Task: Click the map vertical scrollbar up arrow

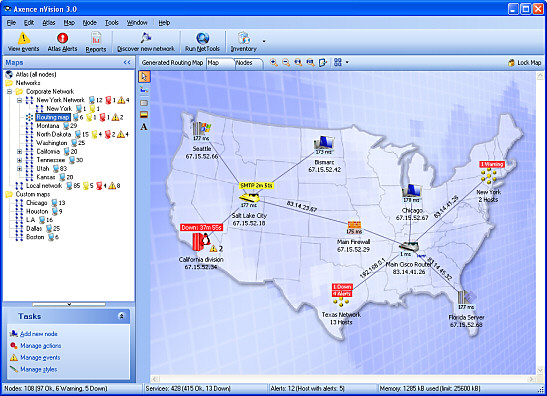Action: [540, 76]
